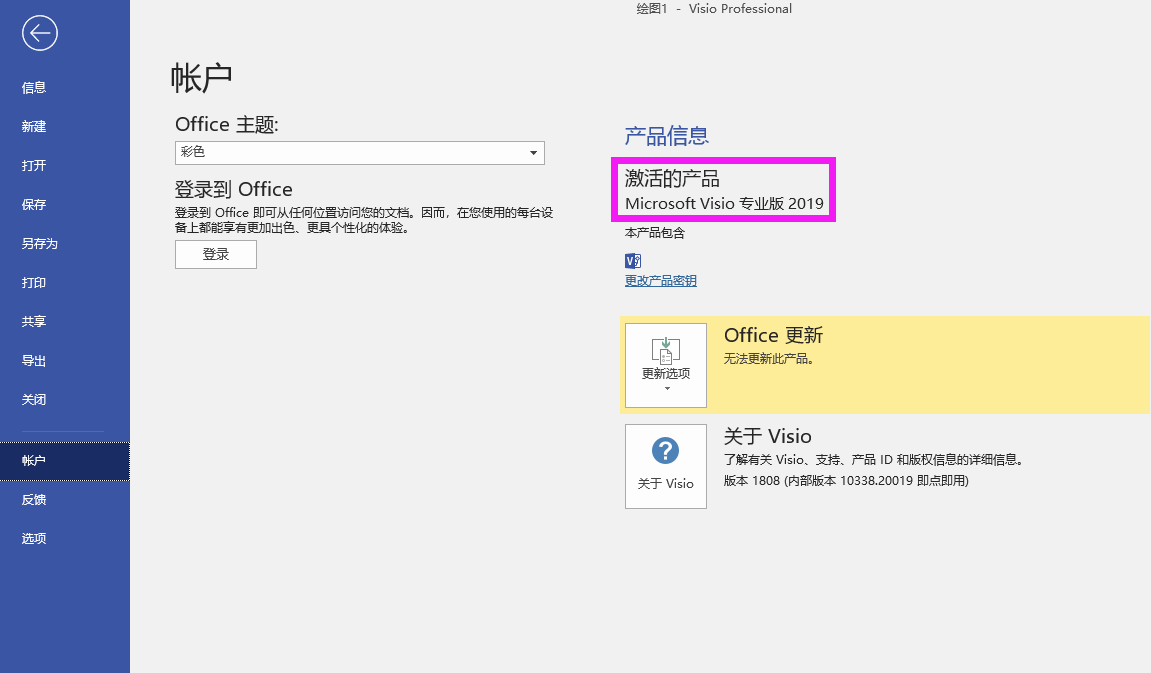Click the 关于 Visio question mark button
Viewport: 1151px width, 673px height.
pyautogui.click(x=665, y=466)
